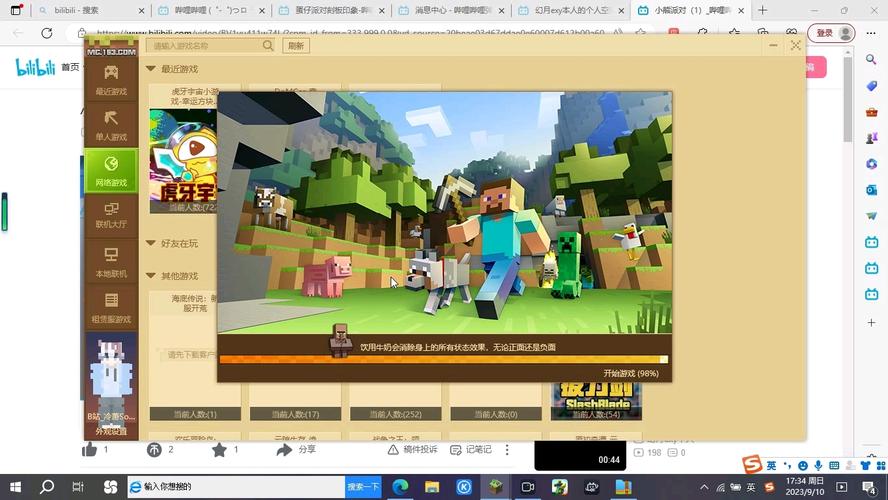
Task: Give coins with the 币 icon
Action: click(154, 450)
